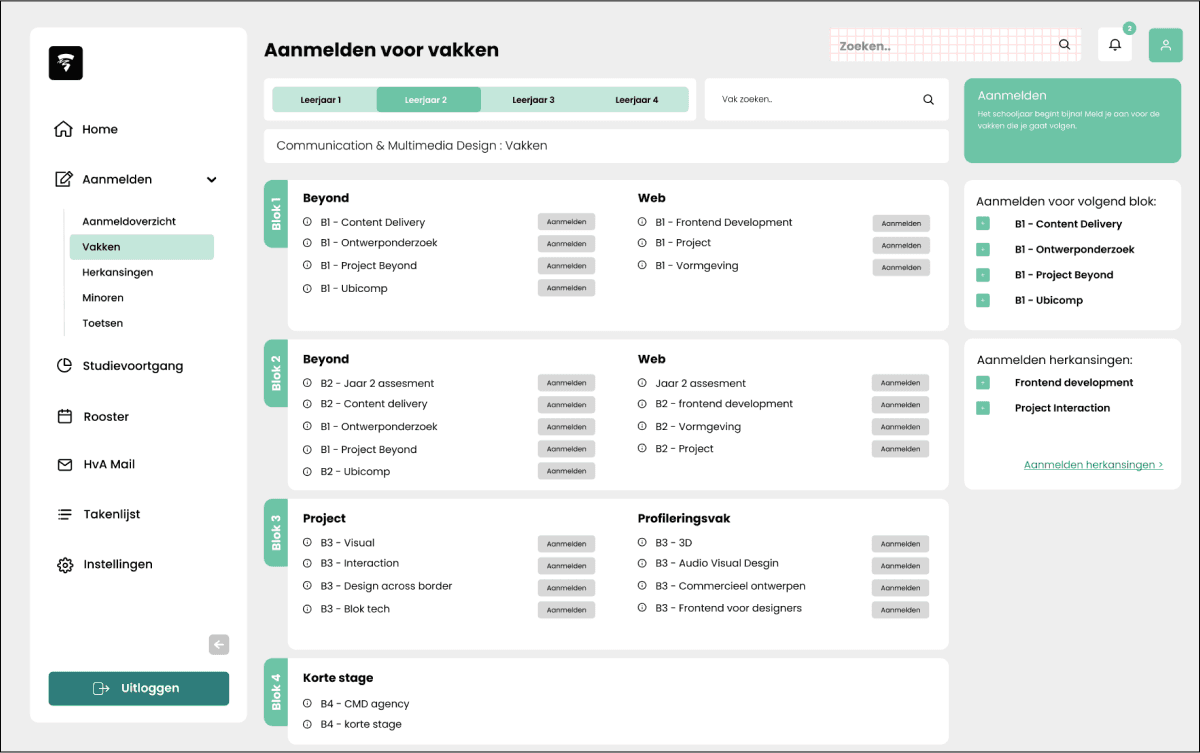Show info for B4 - CMD agency

pos(308,704)
